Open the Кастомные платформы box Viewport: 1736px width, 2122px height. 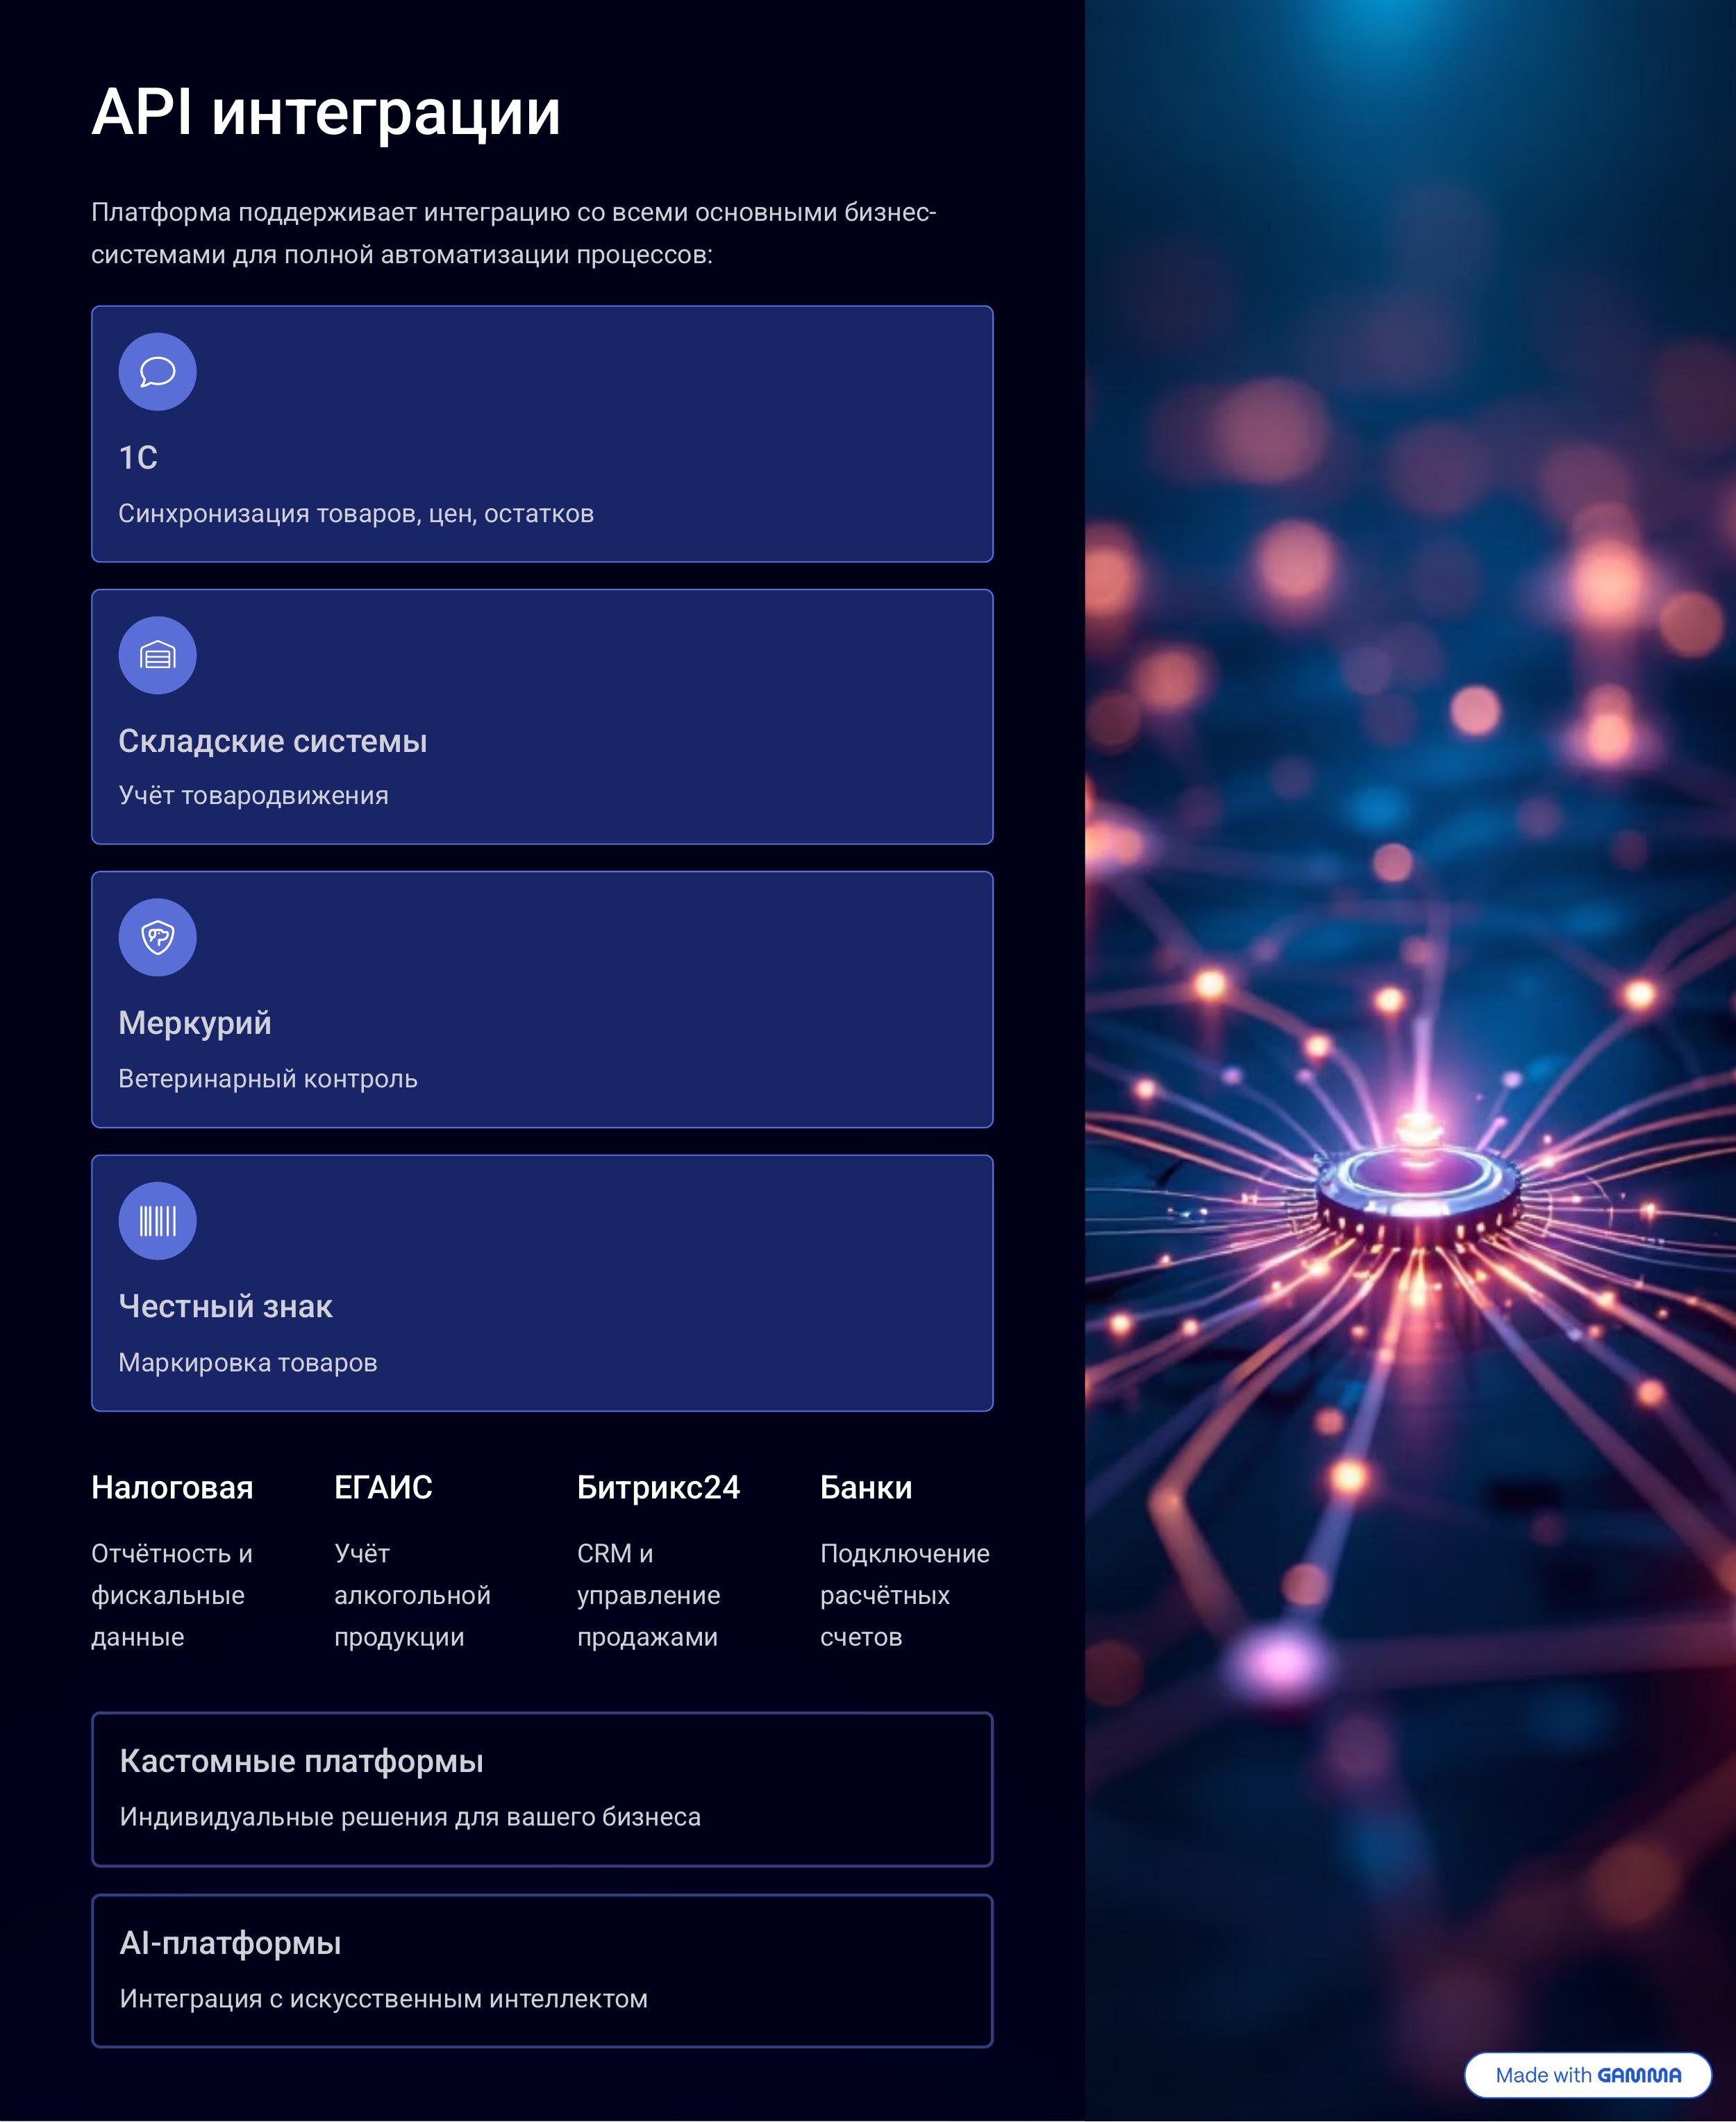coord(542,1789)
